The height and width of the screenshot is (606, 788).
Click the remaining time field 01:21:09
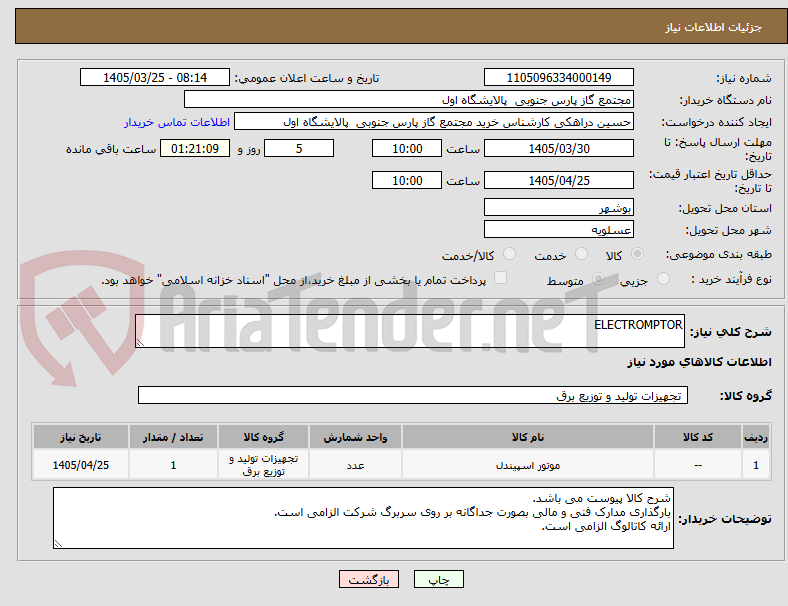point(195,148)
